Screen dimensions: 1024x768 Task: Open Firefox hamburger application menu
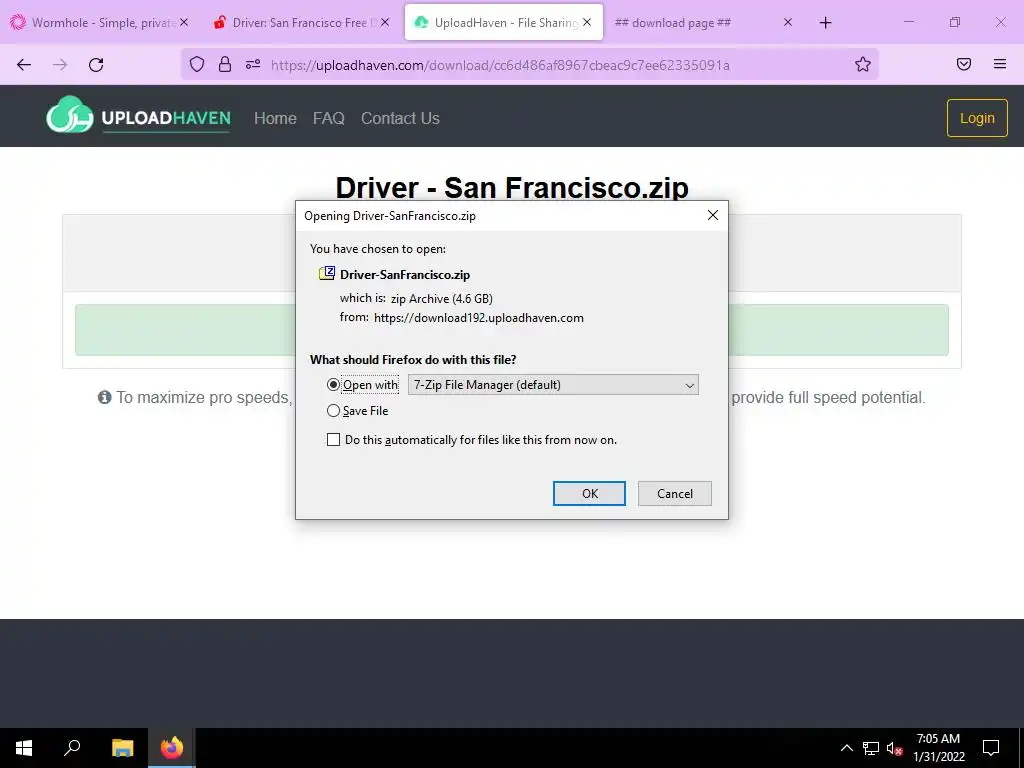(x=1000, y=64)
